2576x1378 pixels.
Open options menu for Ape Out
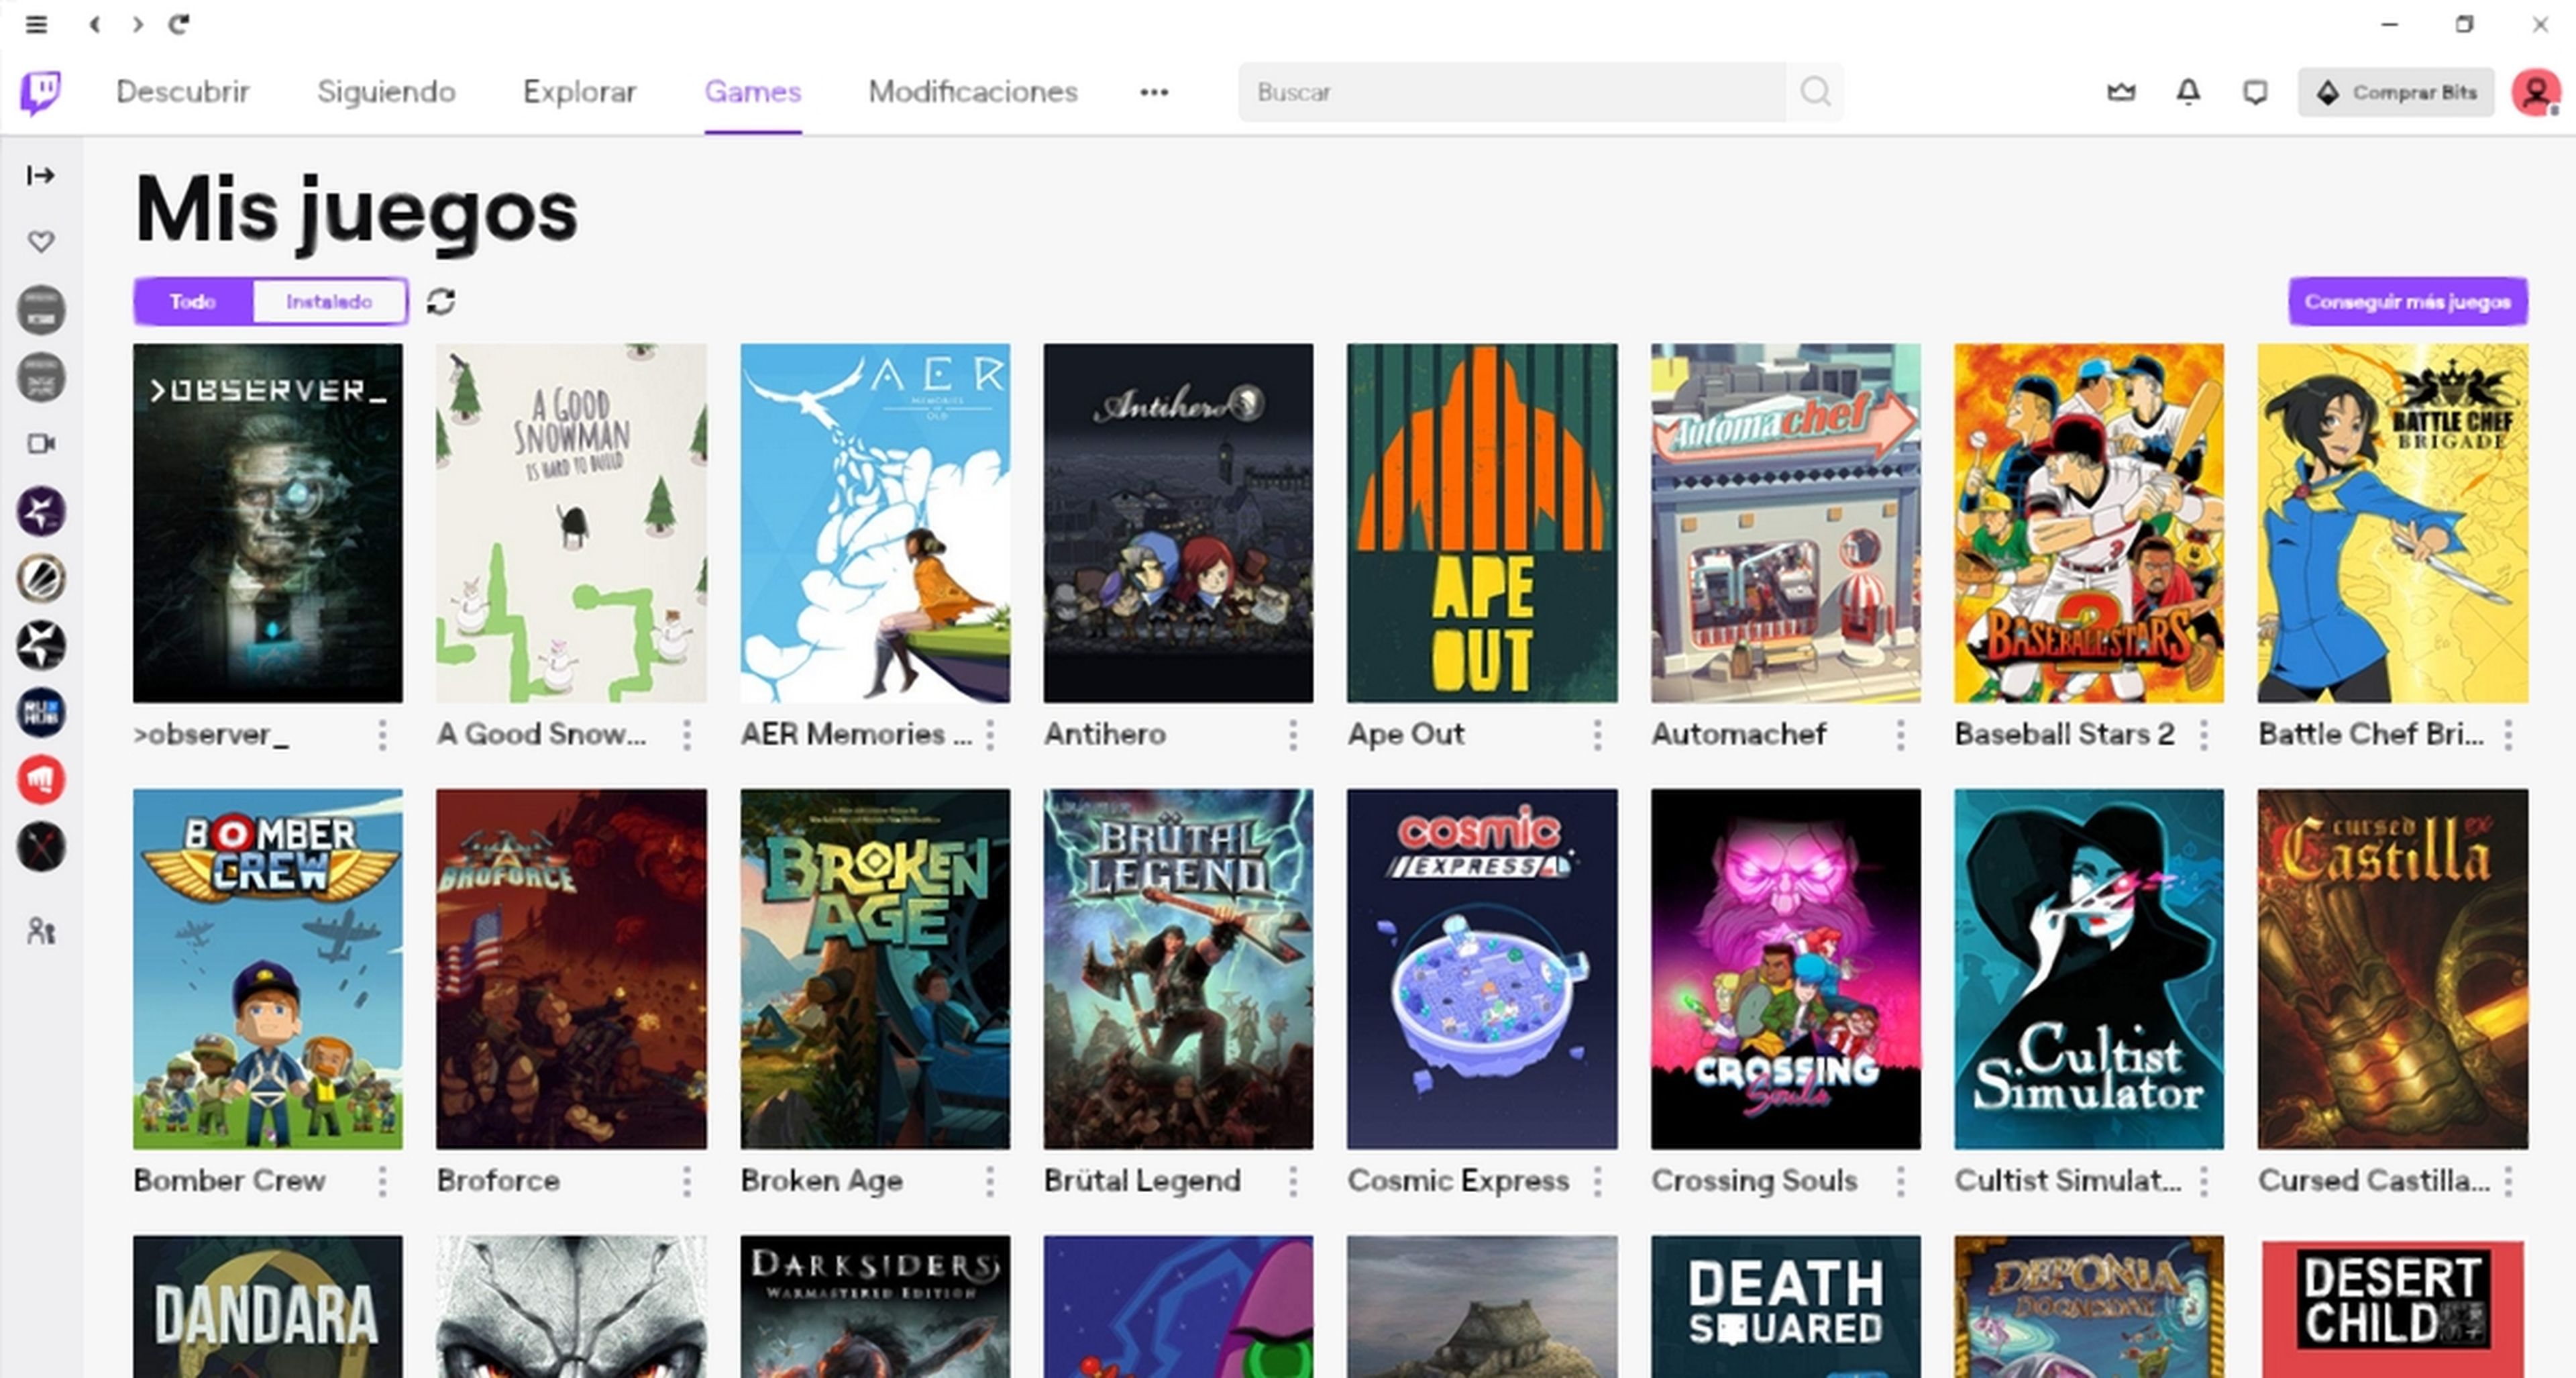1597,735
